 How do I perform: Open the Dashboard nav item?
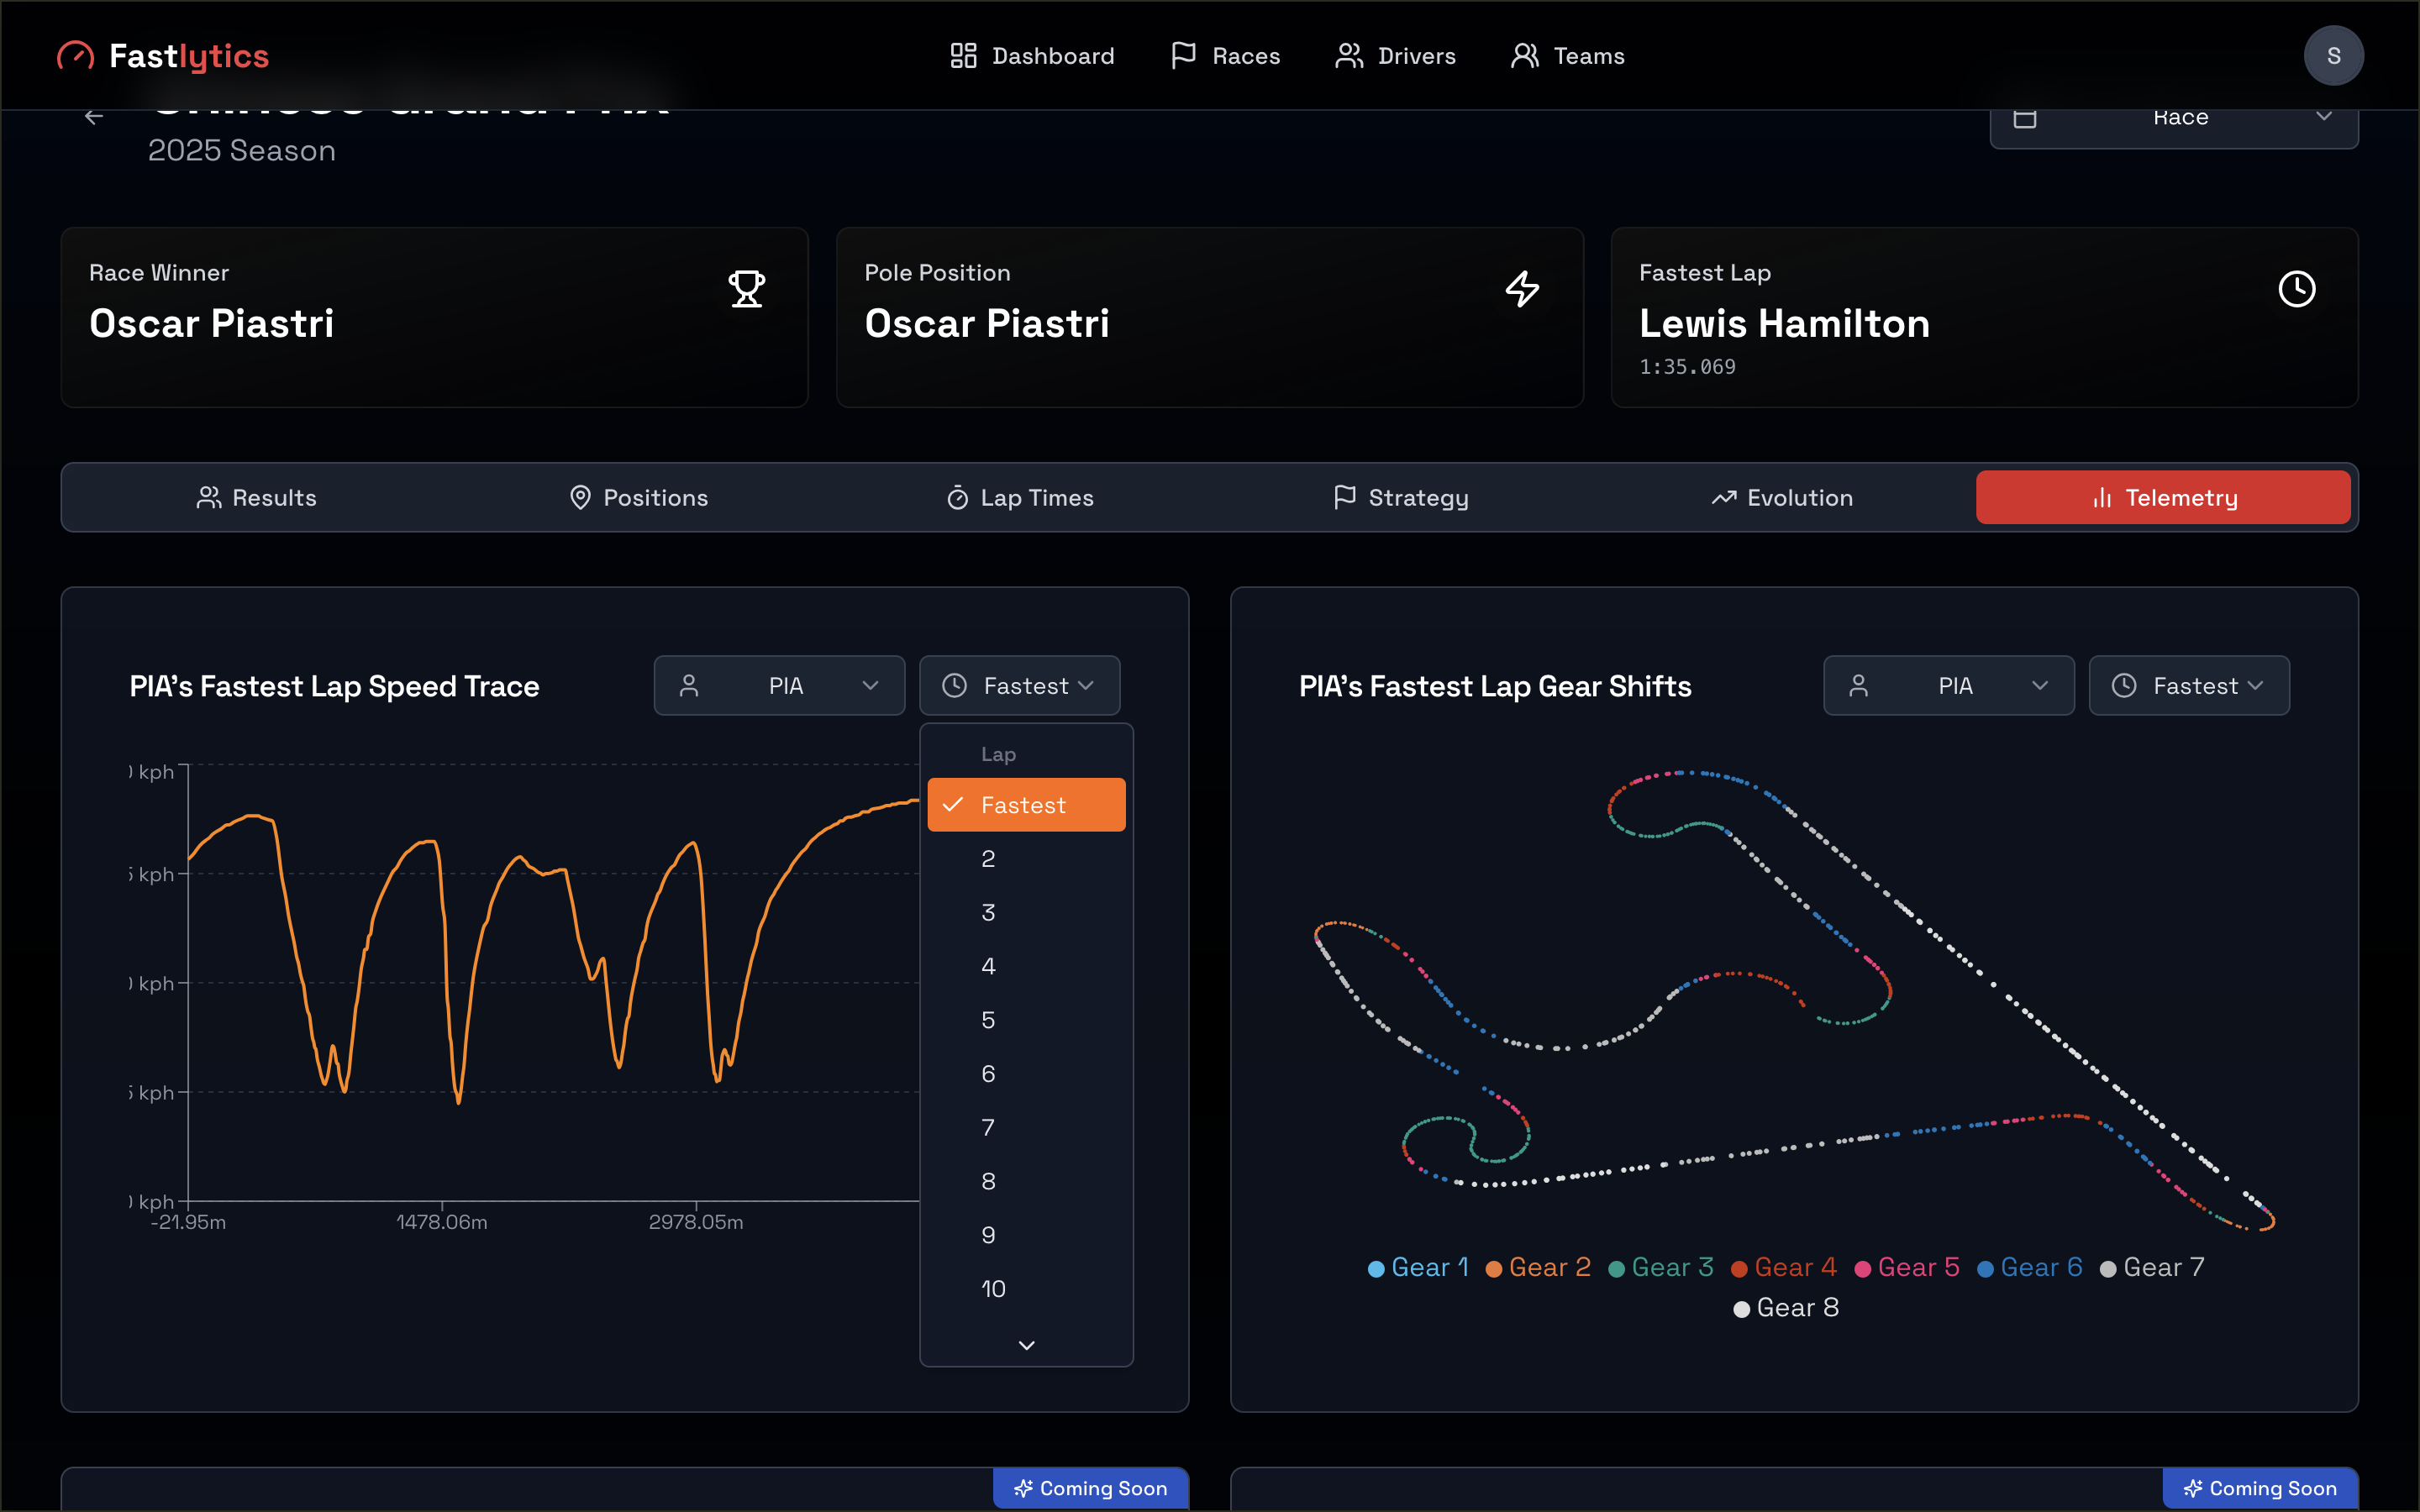coord(1032,56)
